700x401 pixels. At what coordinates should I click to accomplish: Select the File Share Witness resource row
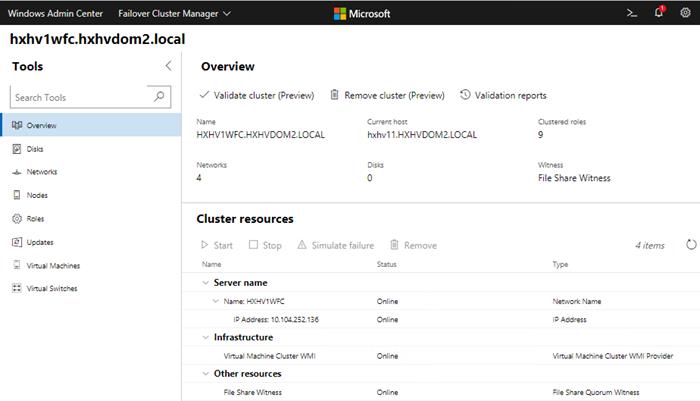tap(441, 392)
